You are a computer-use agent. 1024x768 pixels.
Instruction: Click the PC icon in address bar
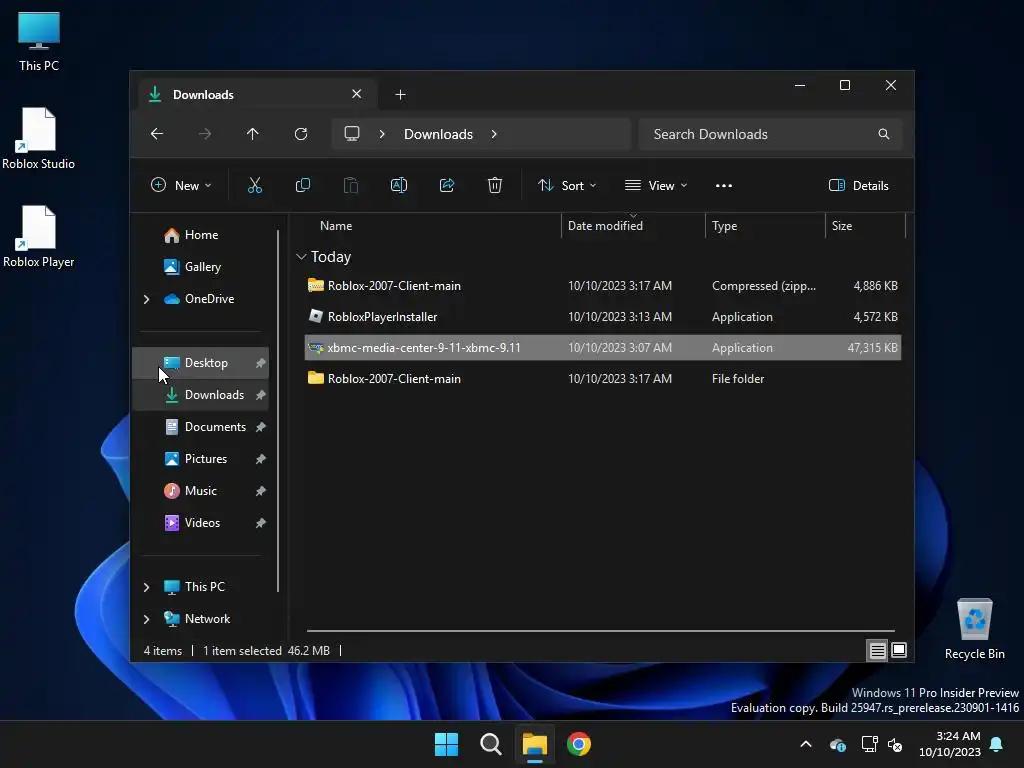tap(352, 134)
